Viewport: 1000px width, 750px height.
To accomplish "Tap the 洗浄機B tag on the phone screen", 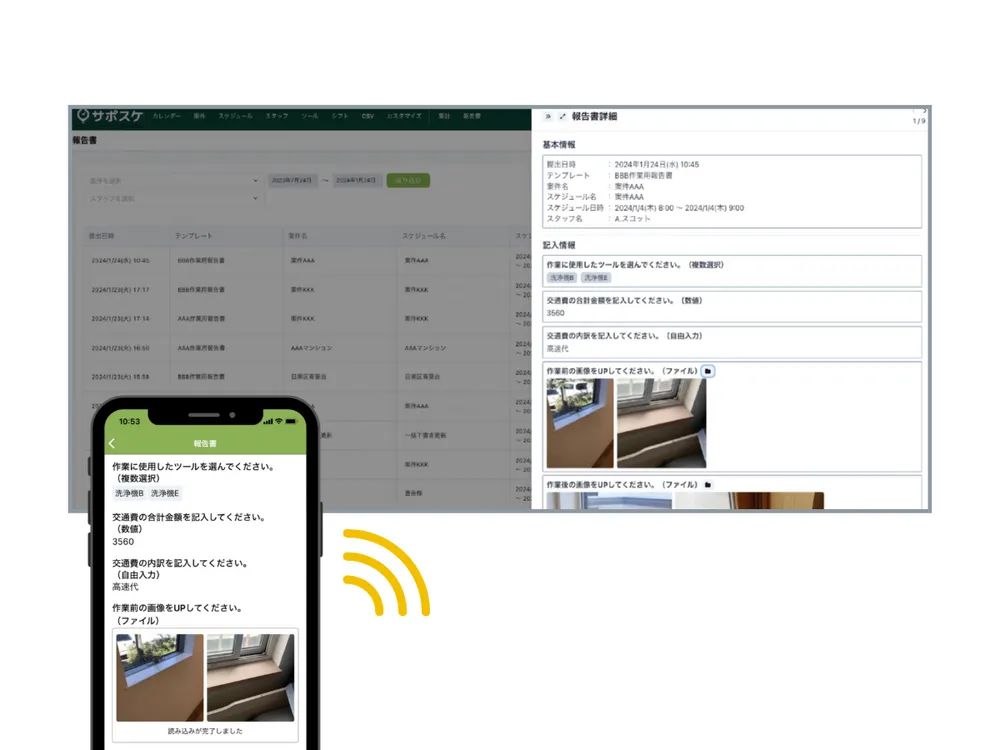I will coord(129,494).
